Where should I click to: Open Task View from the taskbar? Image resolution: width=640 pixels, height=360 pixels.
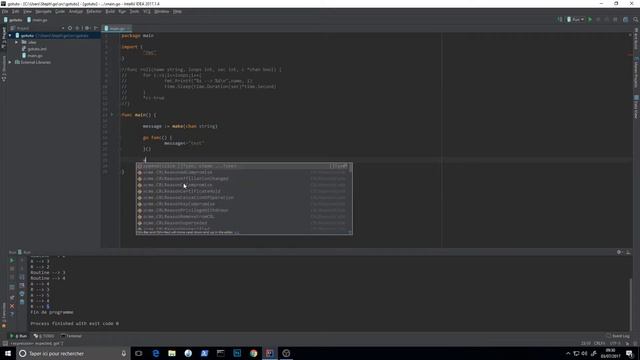[x=139, y=353]
